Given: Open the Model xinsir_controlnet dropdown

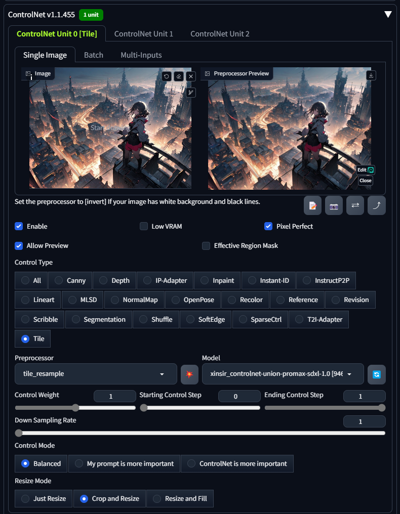Looking at the screenshot, I should (283, 374).
